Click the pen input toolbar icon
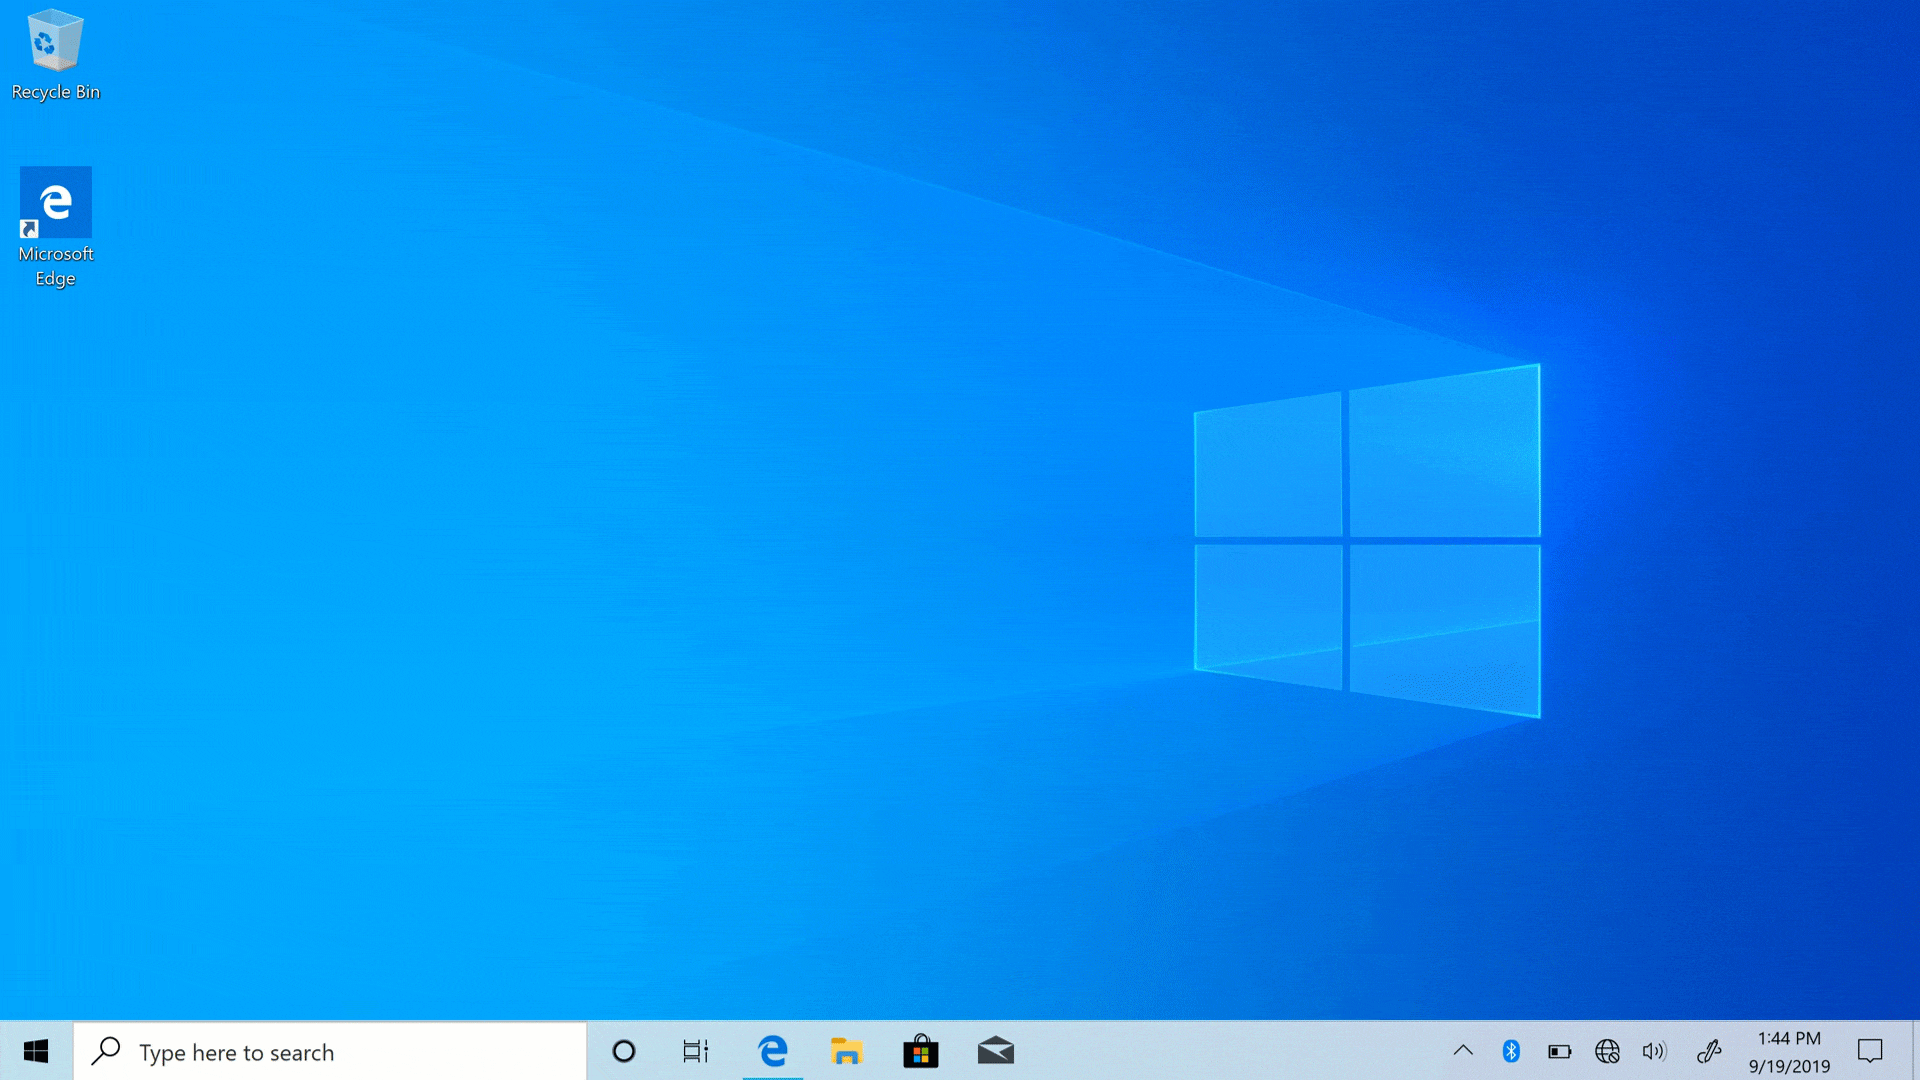 pyautogui.click(x=1708, y=1051)
